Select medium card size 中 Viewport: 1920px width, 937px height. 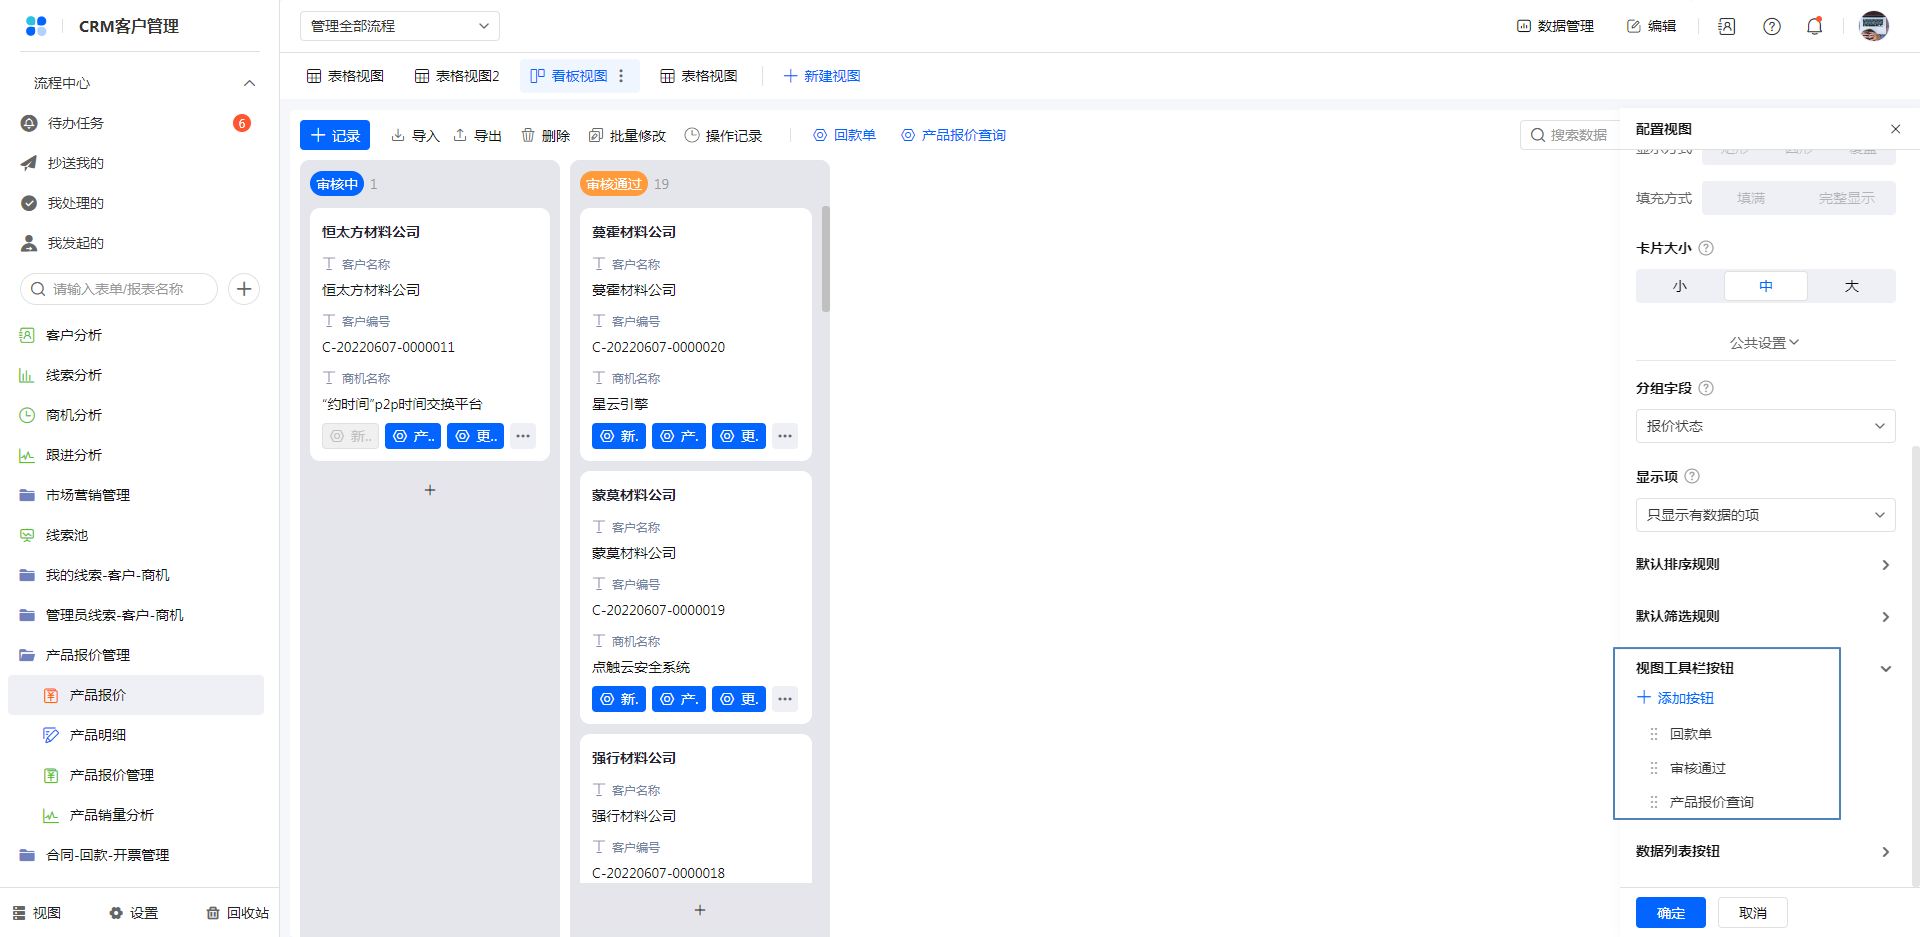point(1765,286)
